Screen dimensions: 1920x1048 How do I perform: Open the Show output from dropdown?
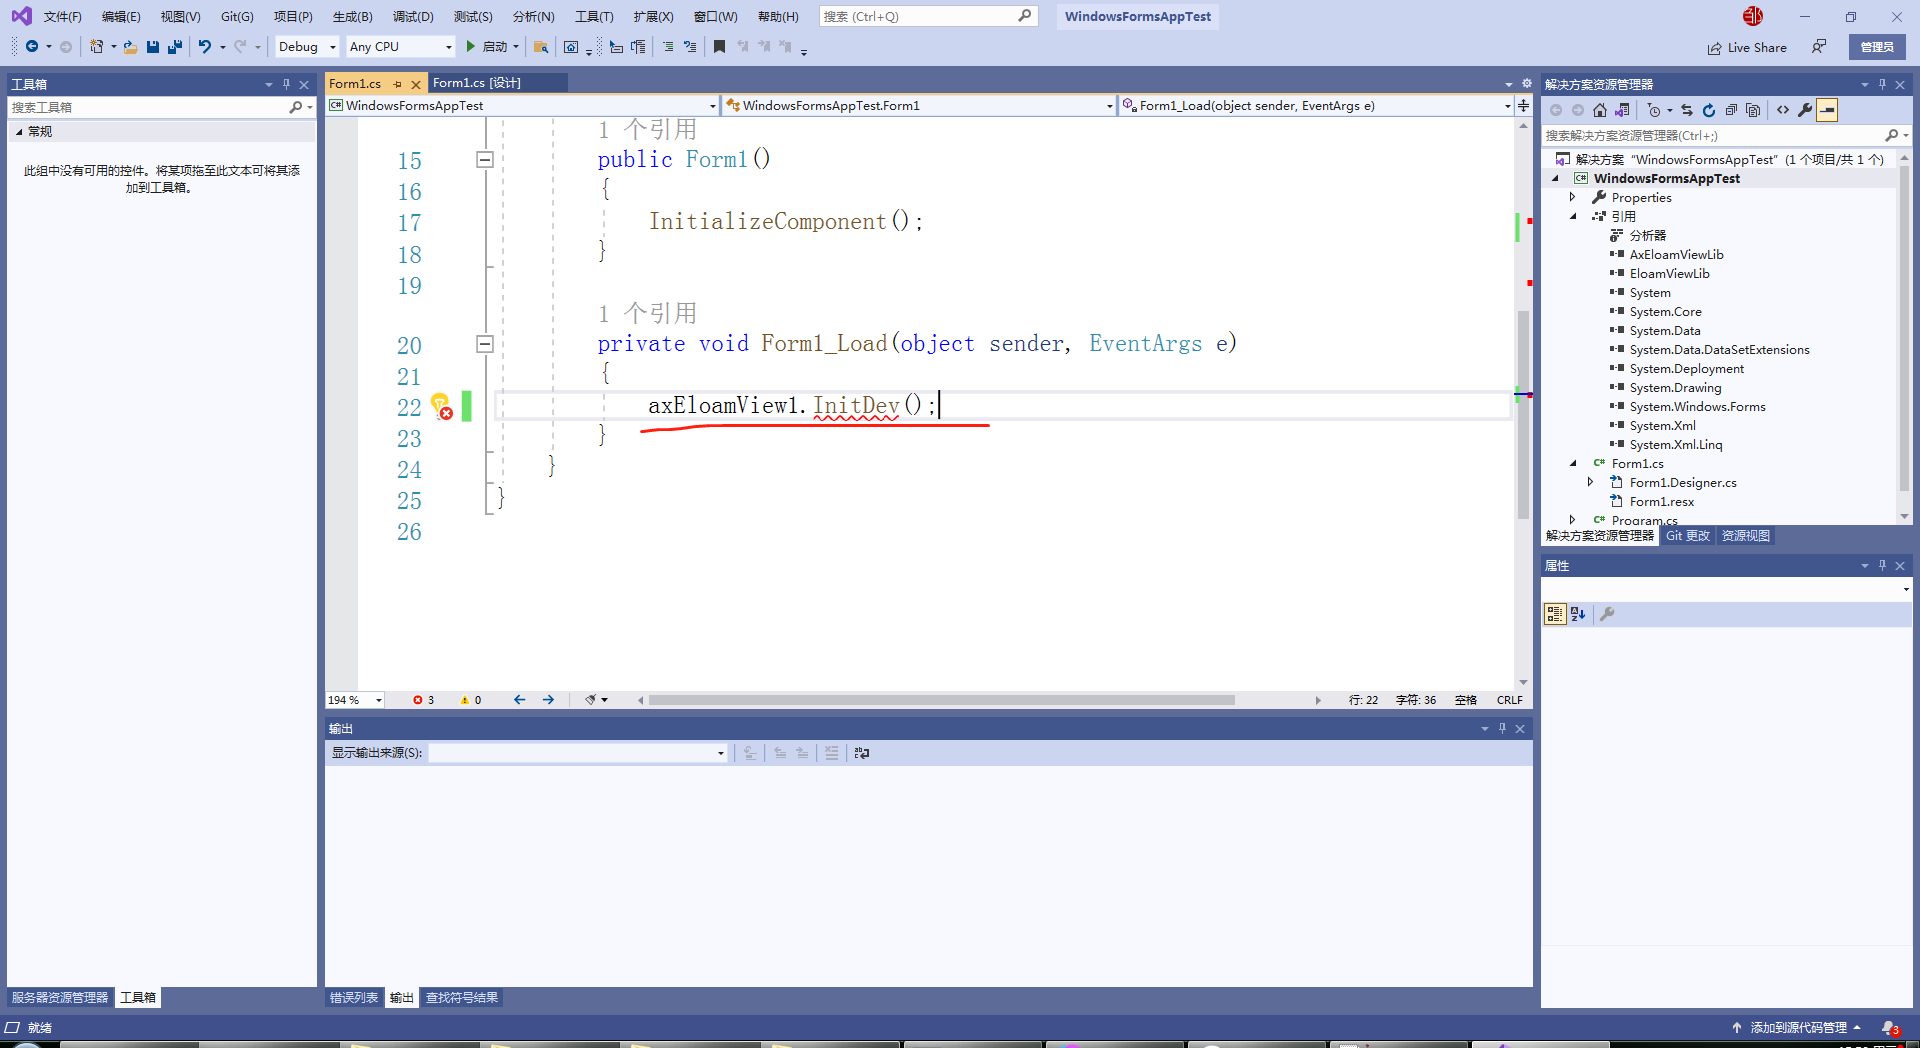click(578, 753)
